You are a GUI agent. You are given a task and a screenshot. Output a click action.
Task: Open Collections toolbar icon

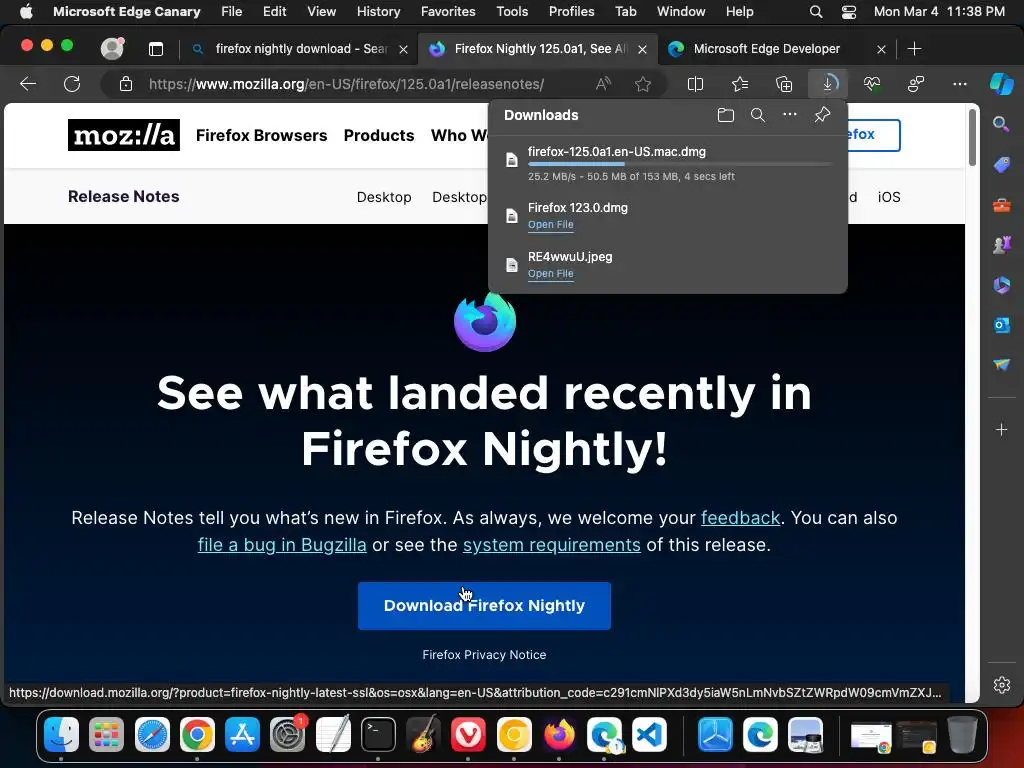pos(784,84)
